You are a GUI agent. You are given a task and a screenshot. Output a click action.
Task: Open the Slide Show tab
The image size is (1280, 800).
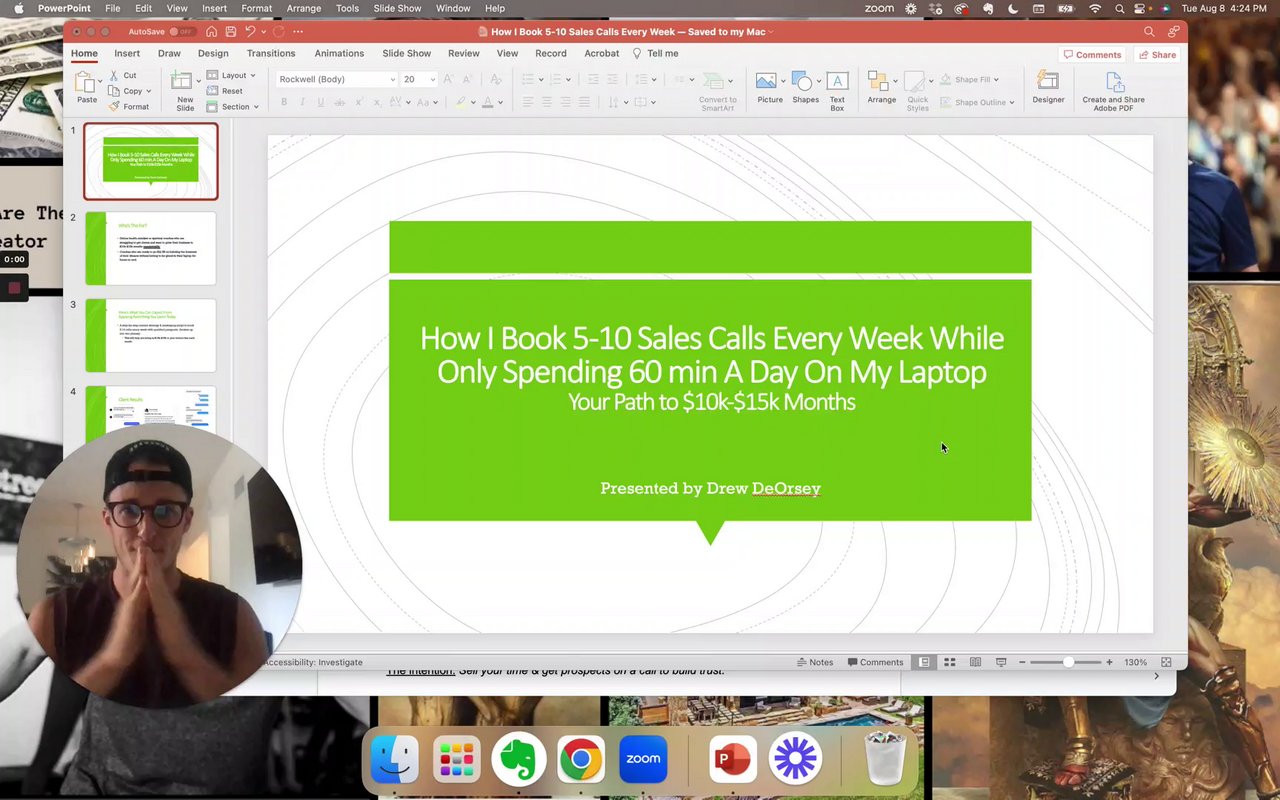(x=407, y=54)
